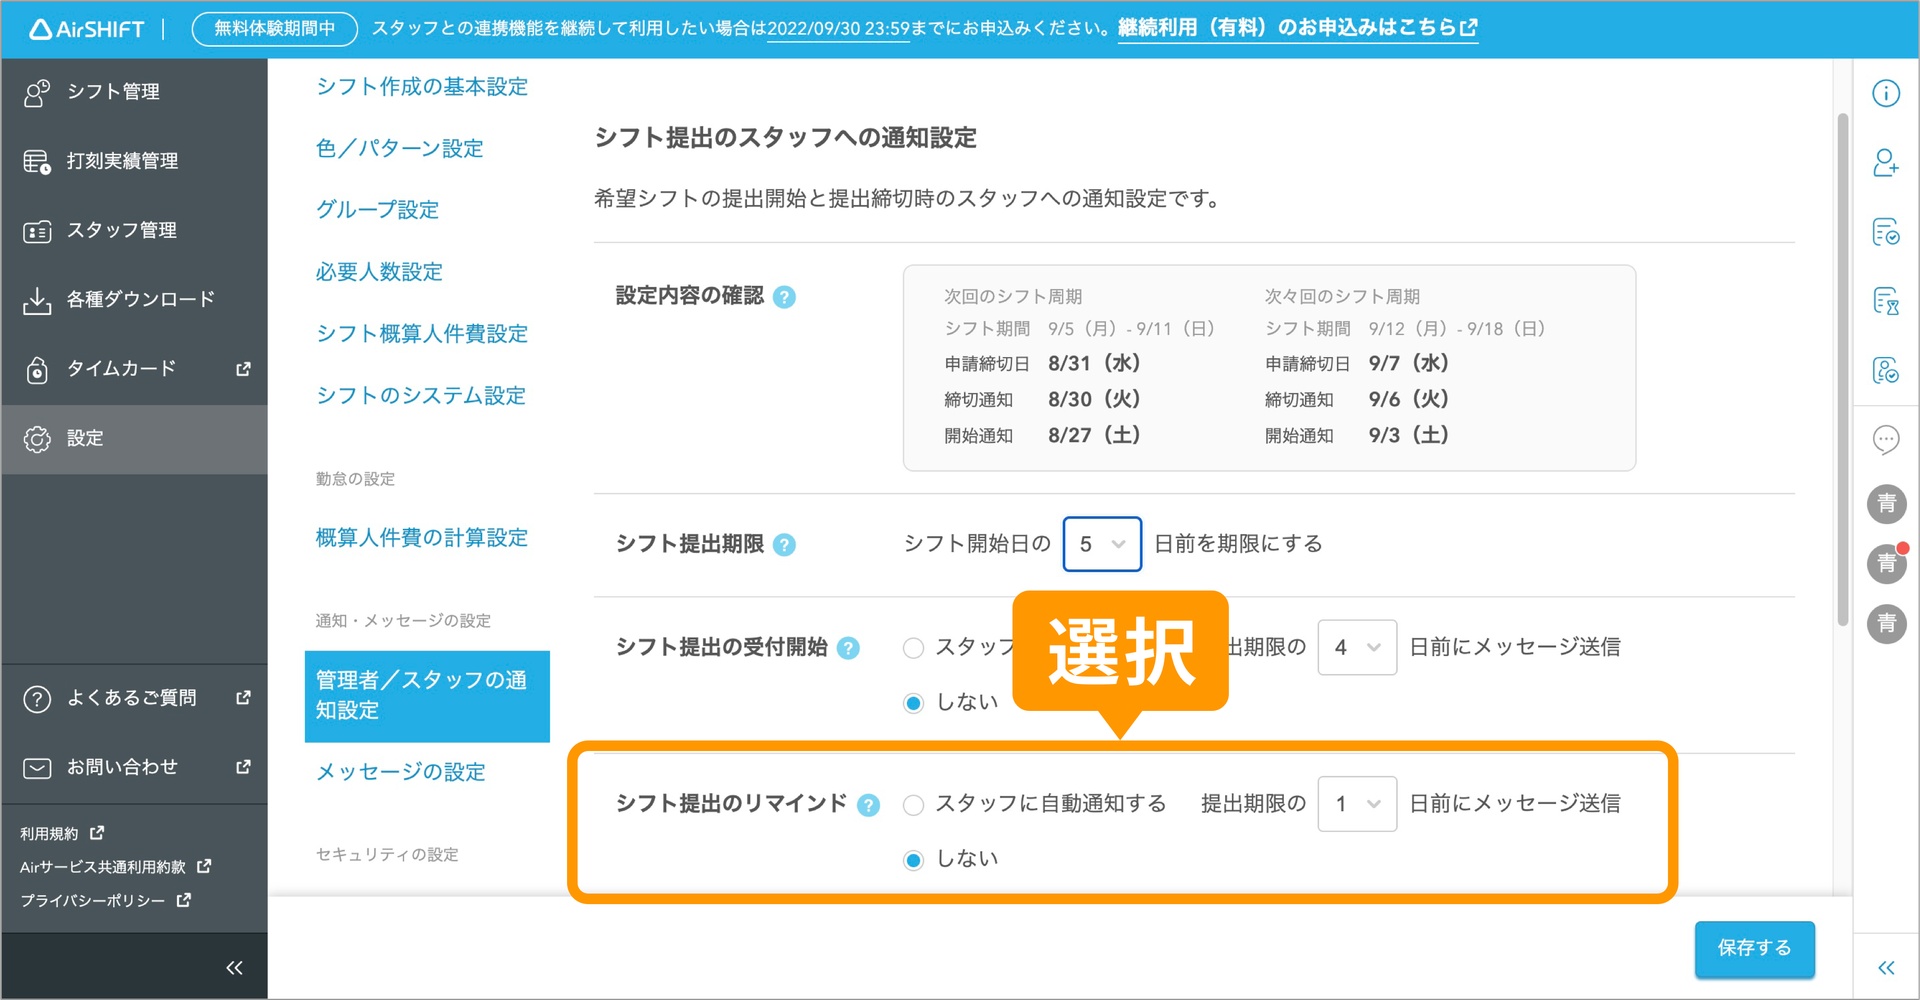Click the add-staff person icon in right sidebar
This screenshot has width=1920, height=1000.
[x=1886, y=163]
